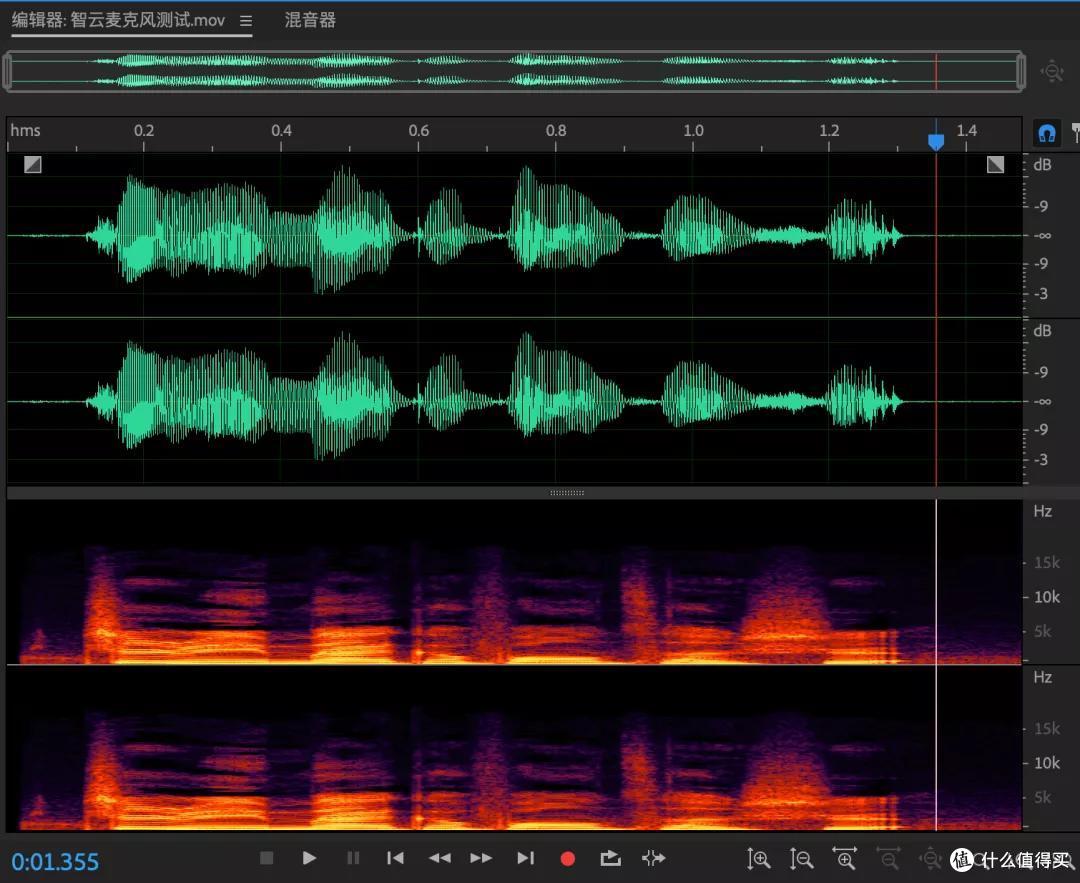Click the fade-out handle on waveform
1080x883 pixels.
995,165
